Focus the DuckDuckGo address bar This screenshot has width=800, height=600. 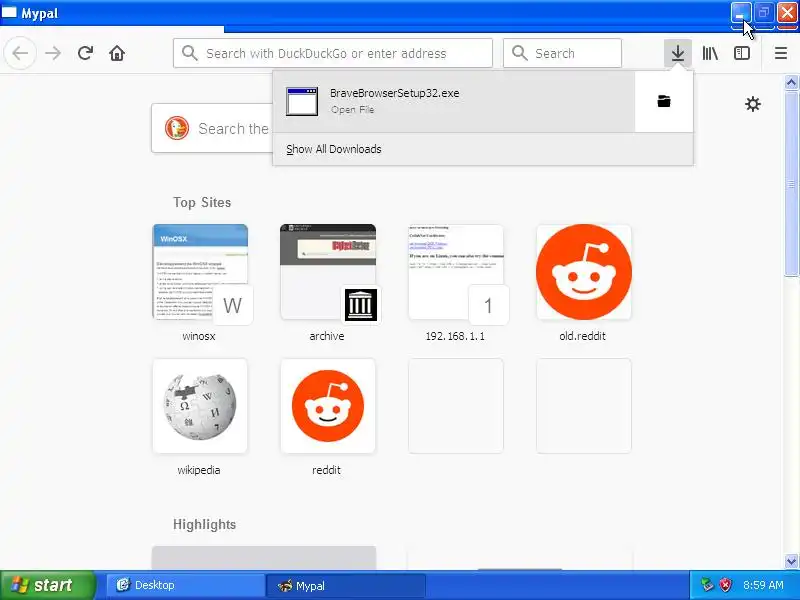(x=333, y=53)
